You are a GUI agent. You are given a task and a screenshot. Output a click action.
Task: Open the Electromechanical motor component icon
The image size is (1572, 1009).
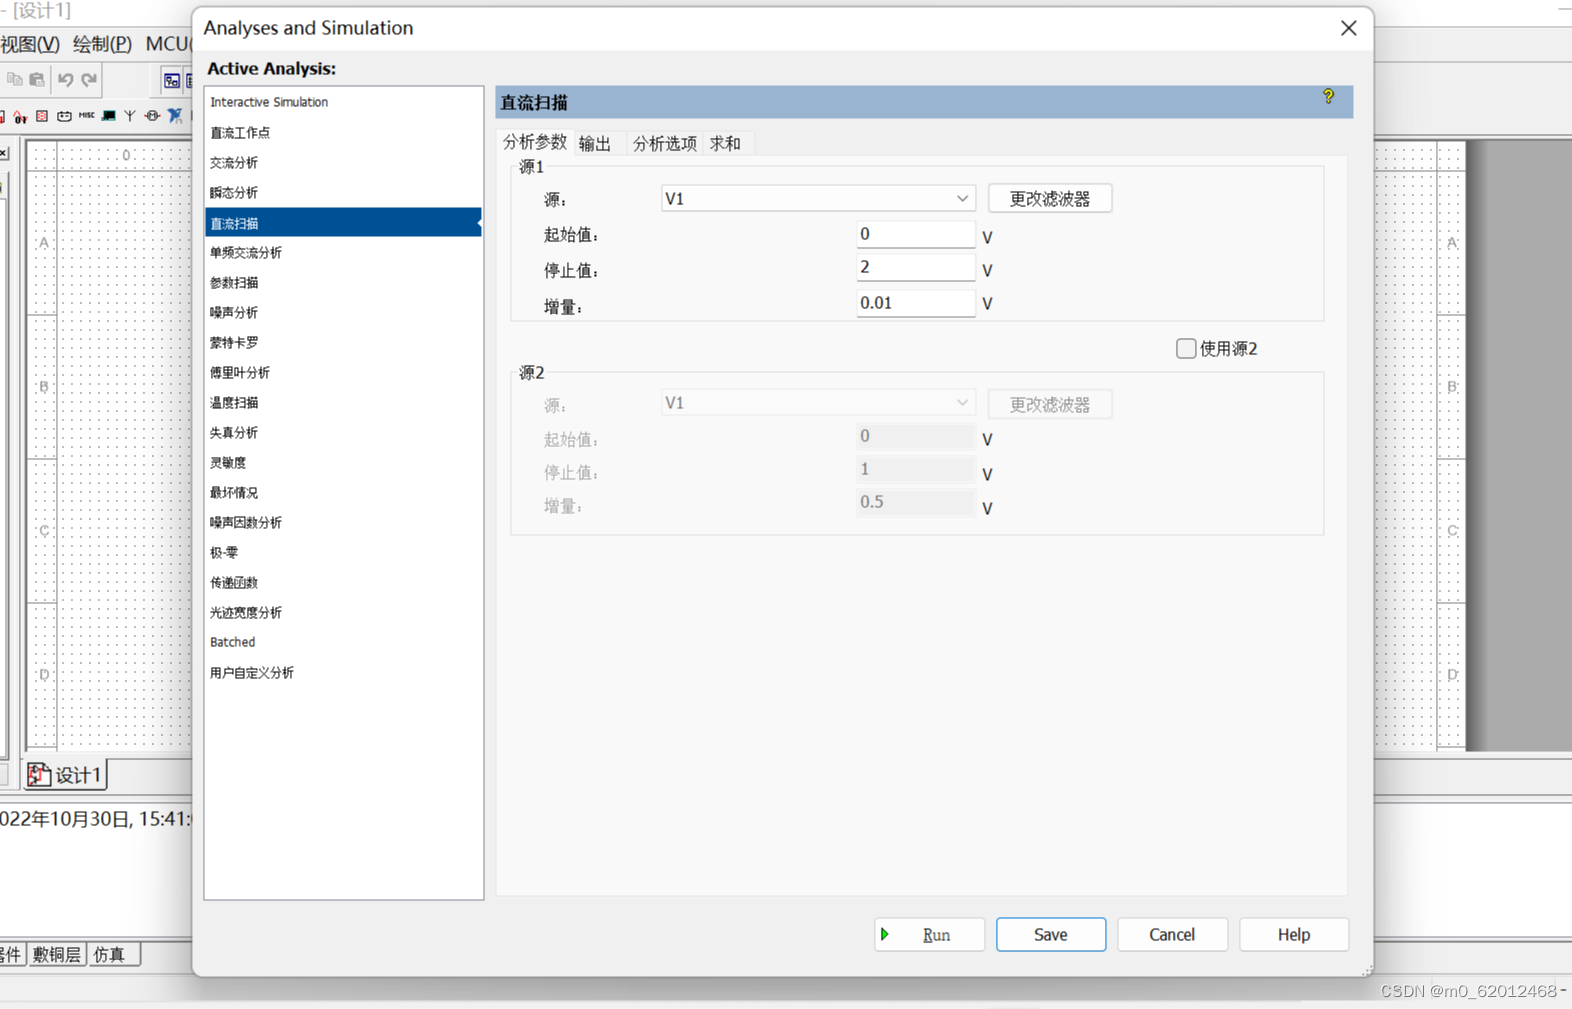(x=152, y=116)
